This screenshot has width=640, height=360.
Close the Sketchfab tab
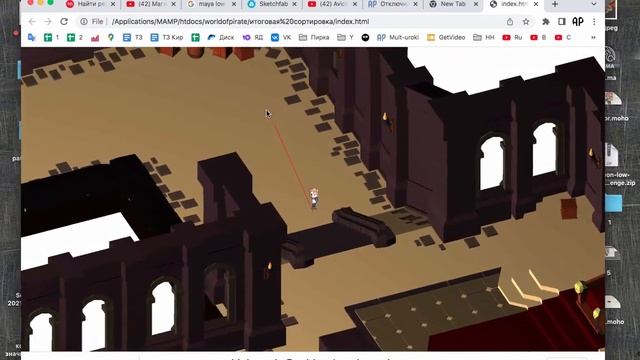pyautogui.click(x=294, y=4)
